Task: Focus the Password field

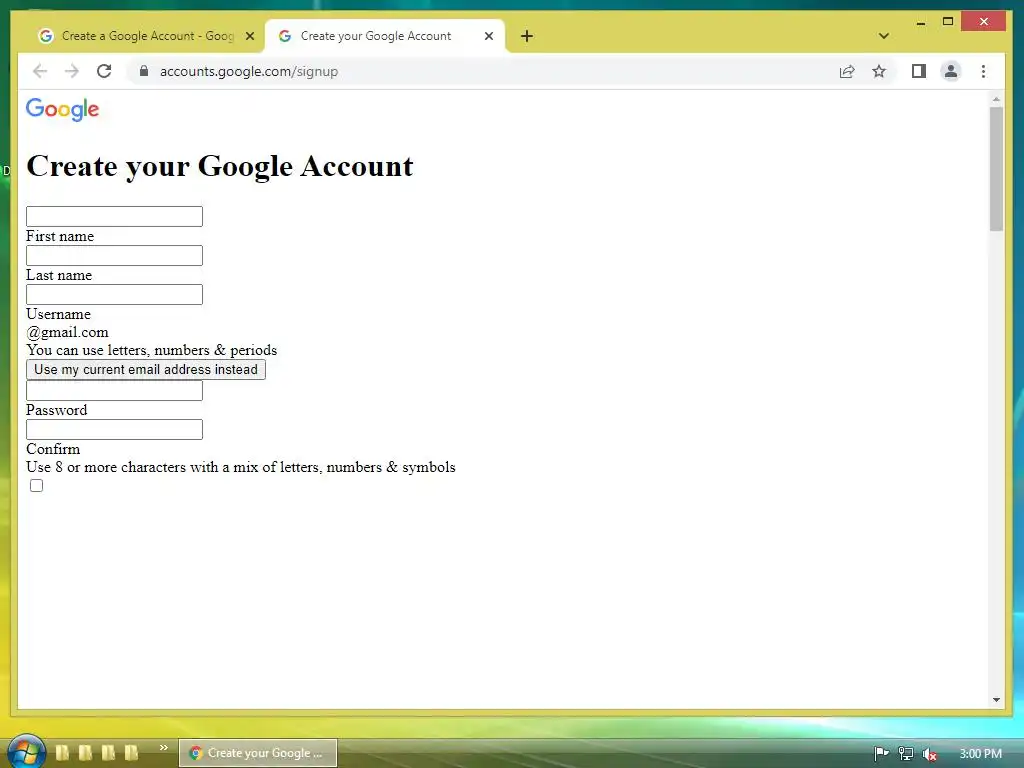Action: pyautogui.click(x=114, y=391)
